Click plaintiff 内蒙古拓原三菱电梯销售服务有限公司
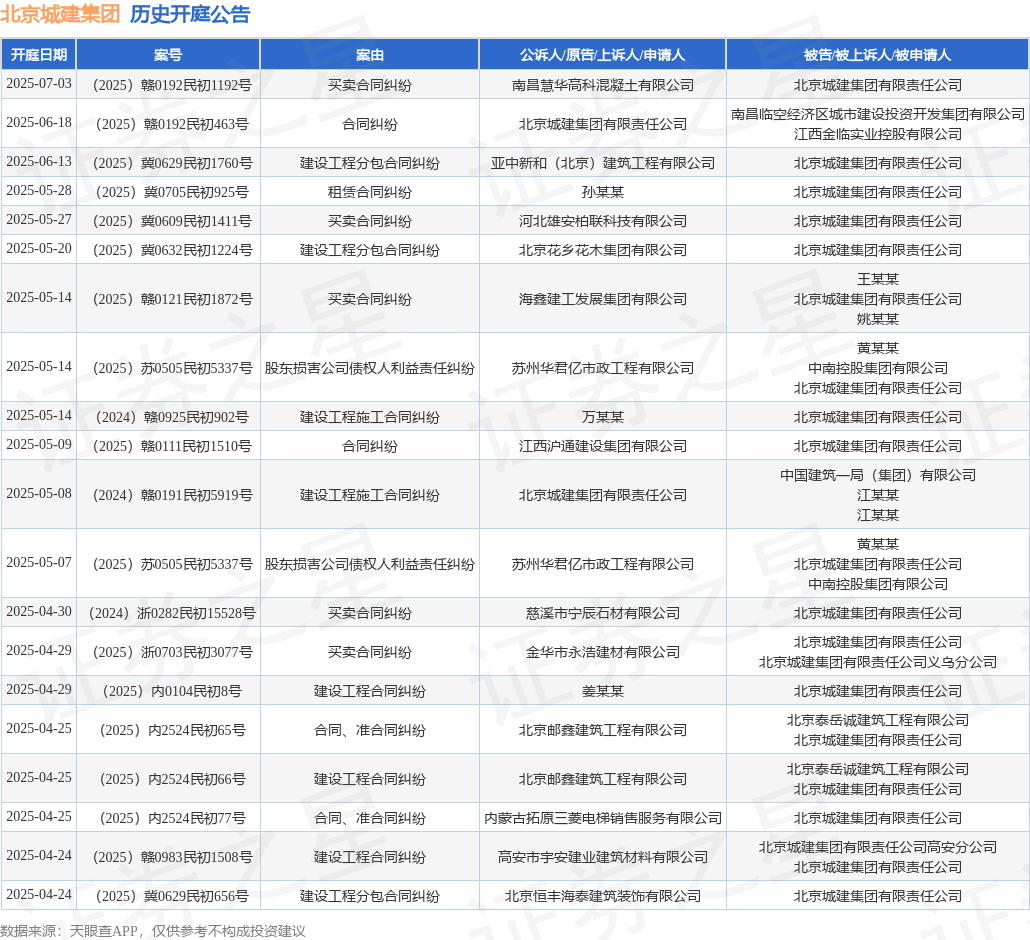1030x940 pixels. click(x=602, y=818)
